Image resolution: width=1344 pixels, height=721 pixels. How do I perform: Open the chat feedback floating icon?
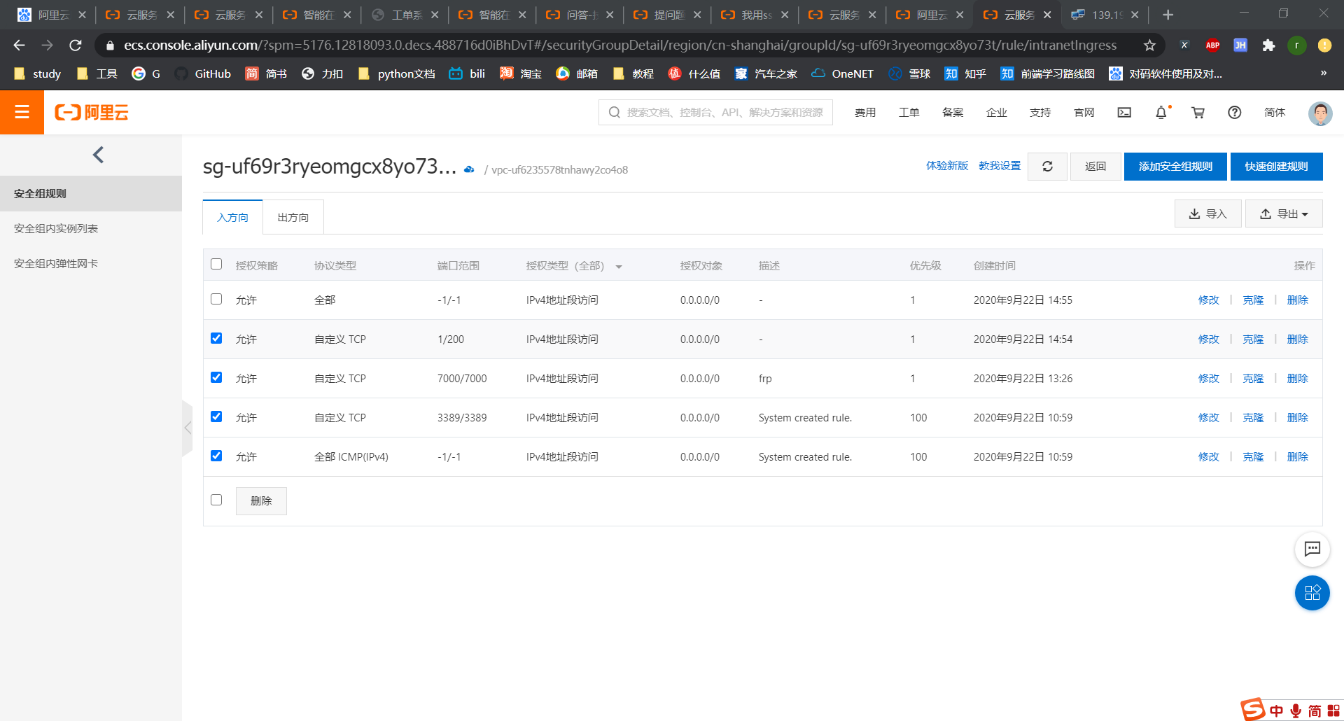[x=1312, y=548]
